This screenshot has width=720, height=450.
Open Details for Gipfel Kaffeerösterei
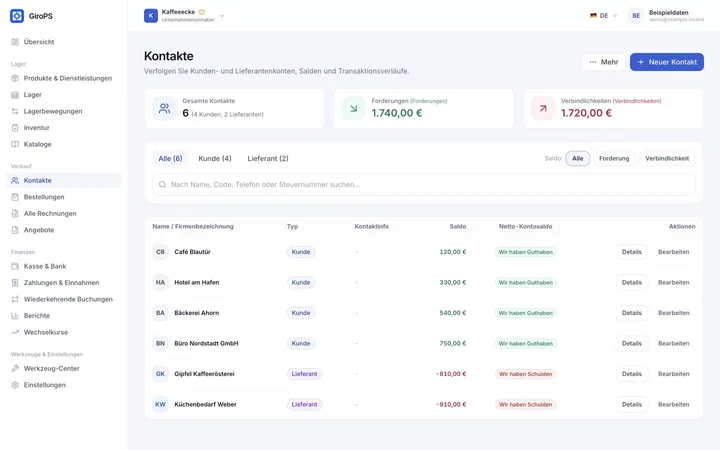click(631, 374)
